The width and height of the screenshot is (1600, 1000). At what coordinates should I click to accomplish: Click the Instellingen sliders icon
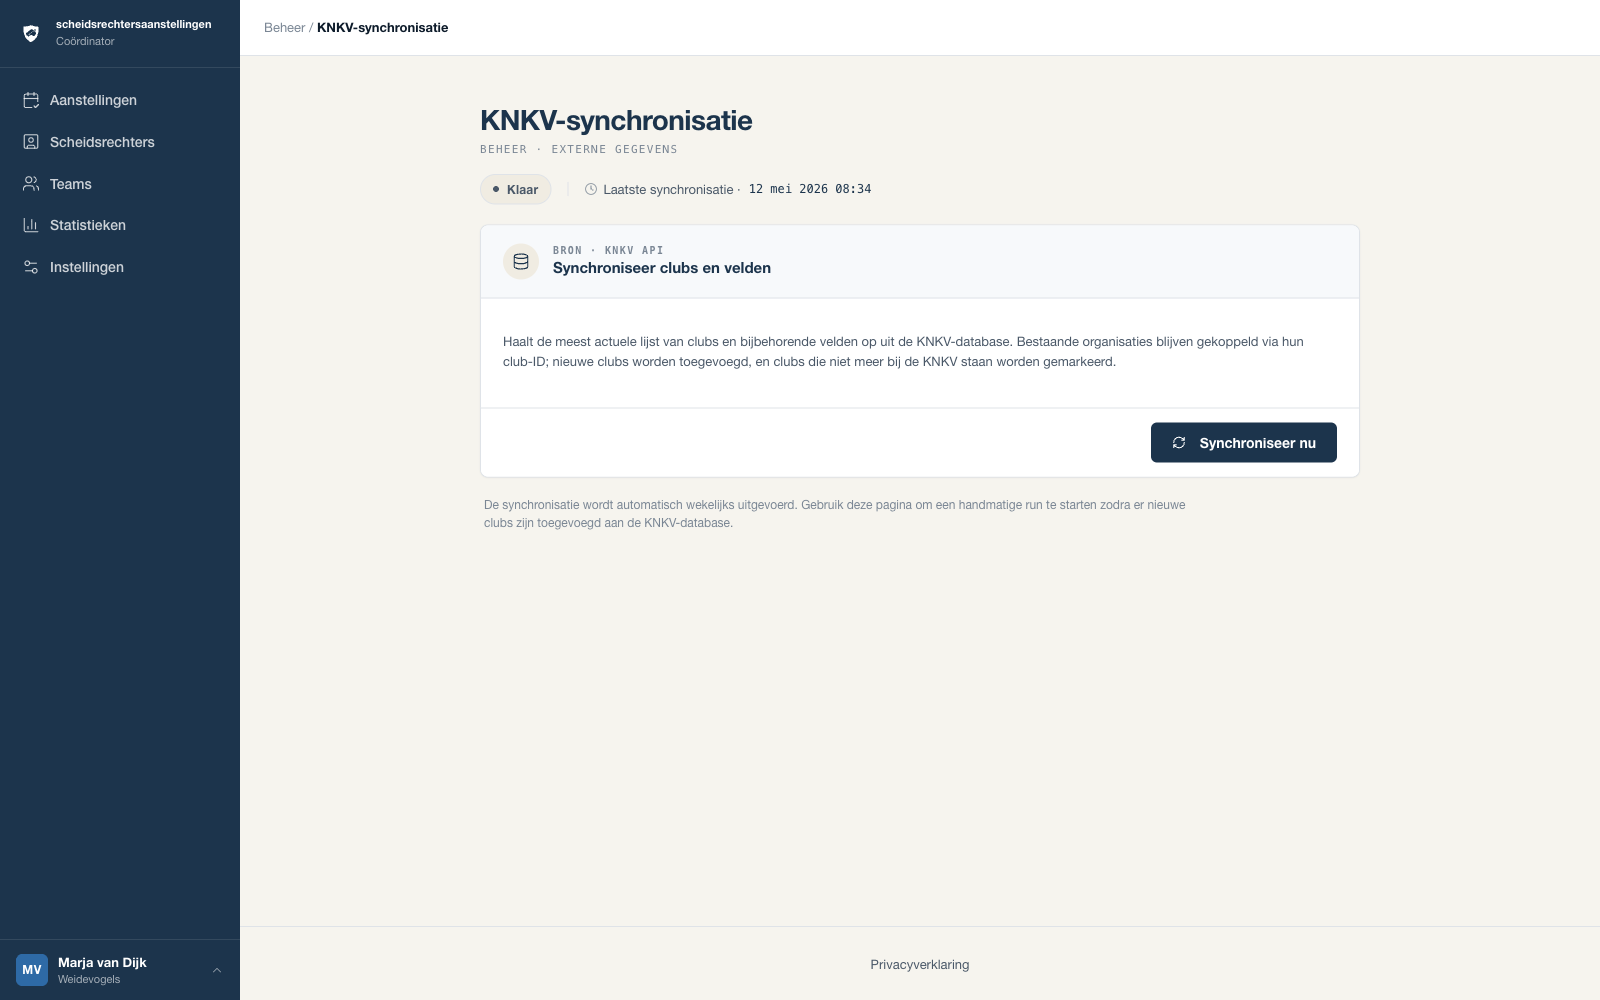[31, 267]
